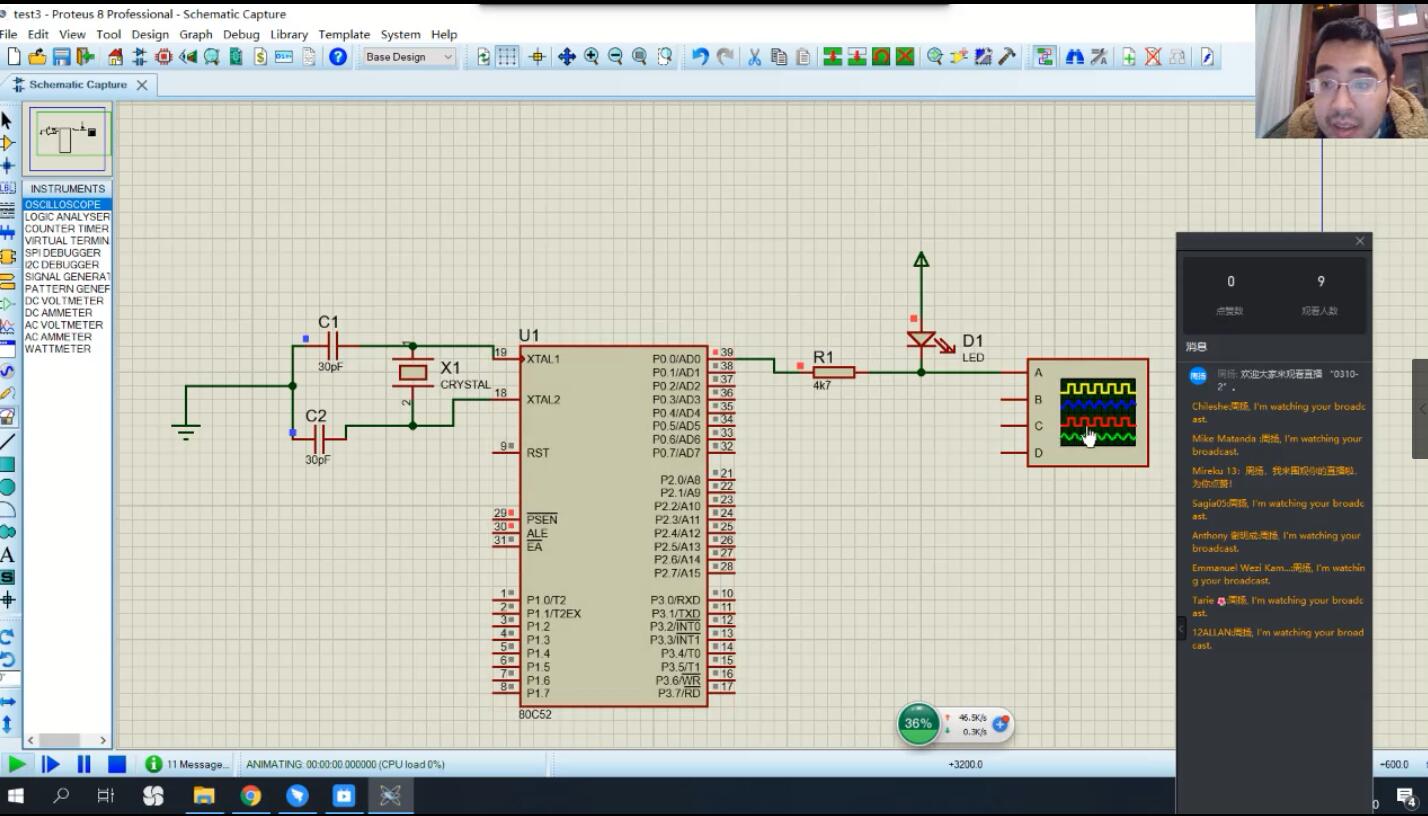Toggle the wire autorouter button
Image resolution: width=1428 pixels, height=816 pixels.
1044,57
